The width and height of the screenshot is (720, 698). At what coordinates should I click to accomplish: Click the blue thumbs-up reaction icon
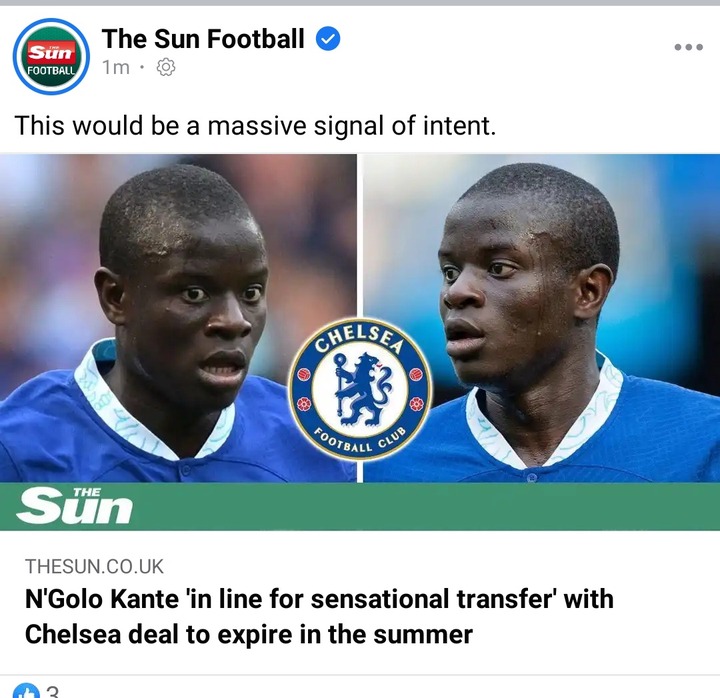point(26,691)
